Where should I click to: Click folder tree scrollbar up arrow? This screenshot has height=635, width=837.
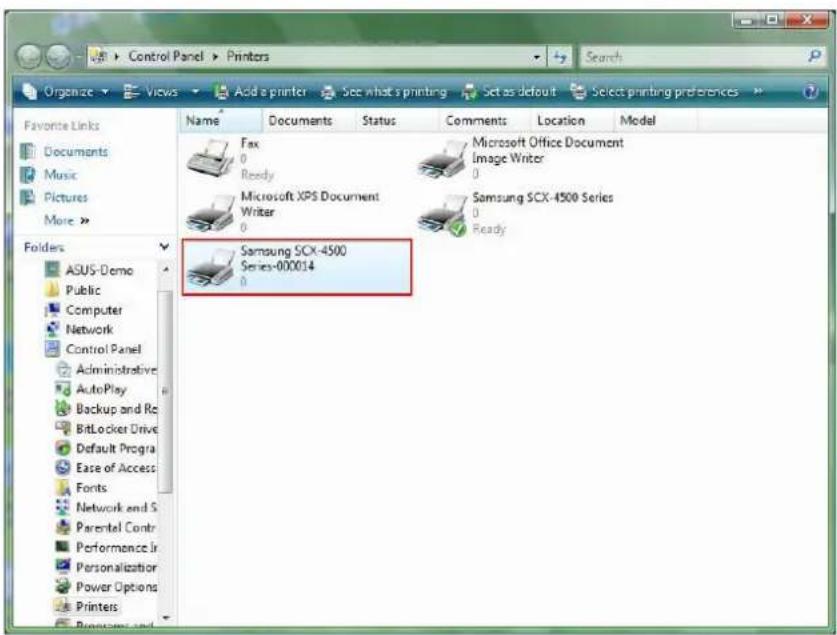[x=165, y=269]
